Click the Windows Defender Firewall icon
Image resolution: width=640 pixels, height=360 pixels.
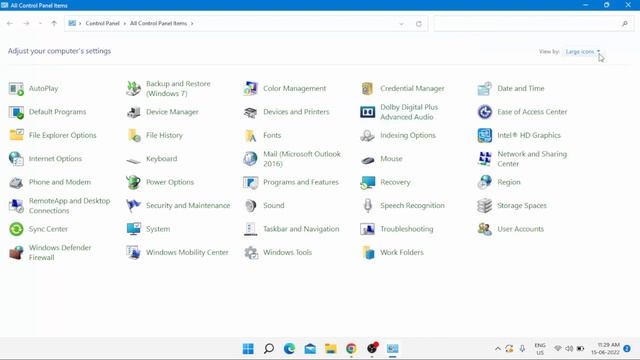point(16,253)
